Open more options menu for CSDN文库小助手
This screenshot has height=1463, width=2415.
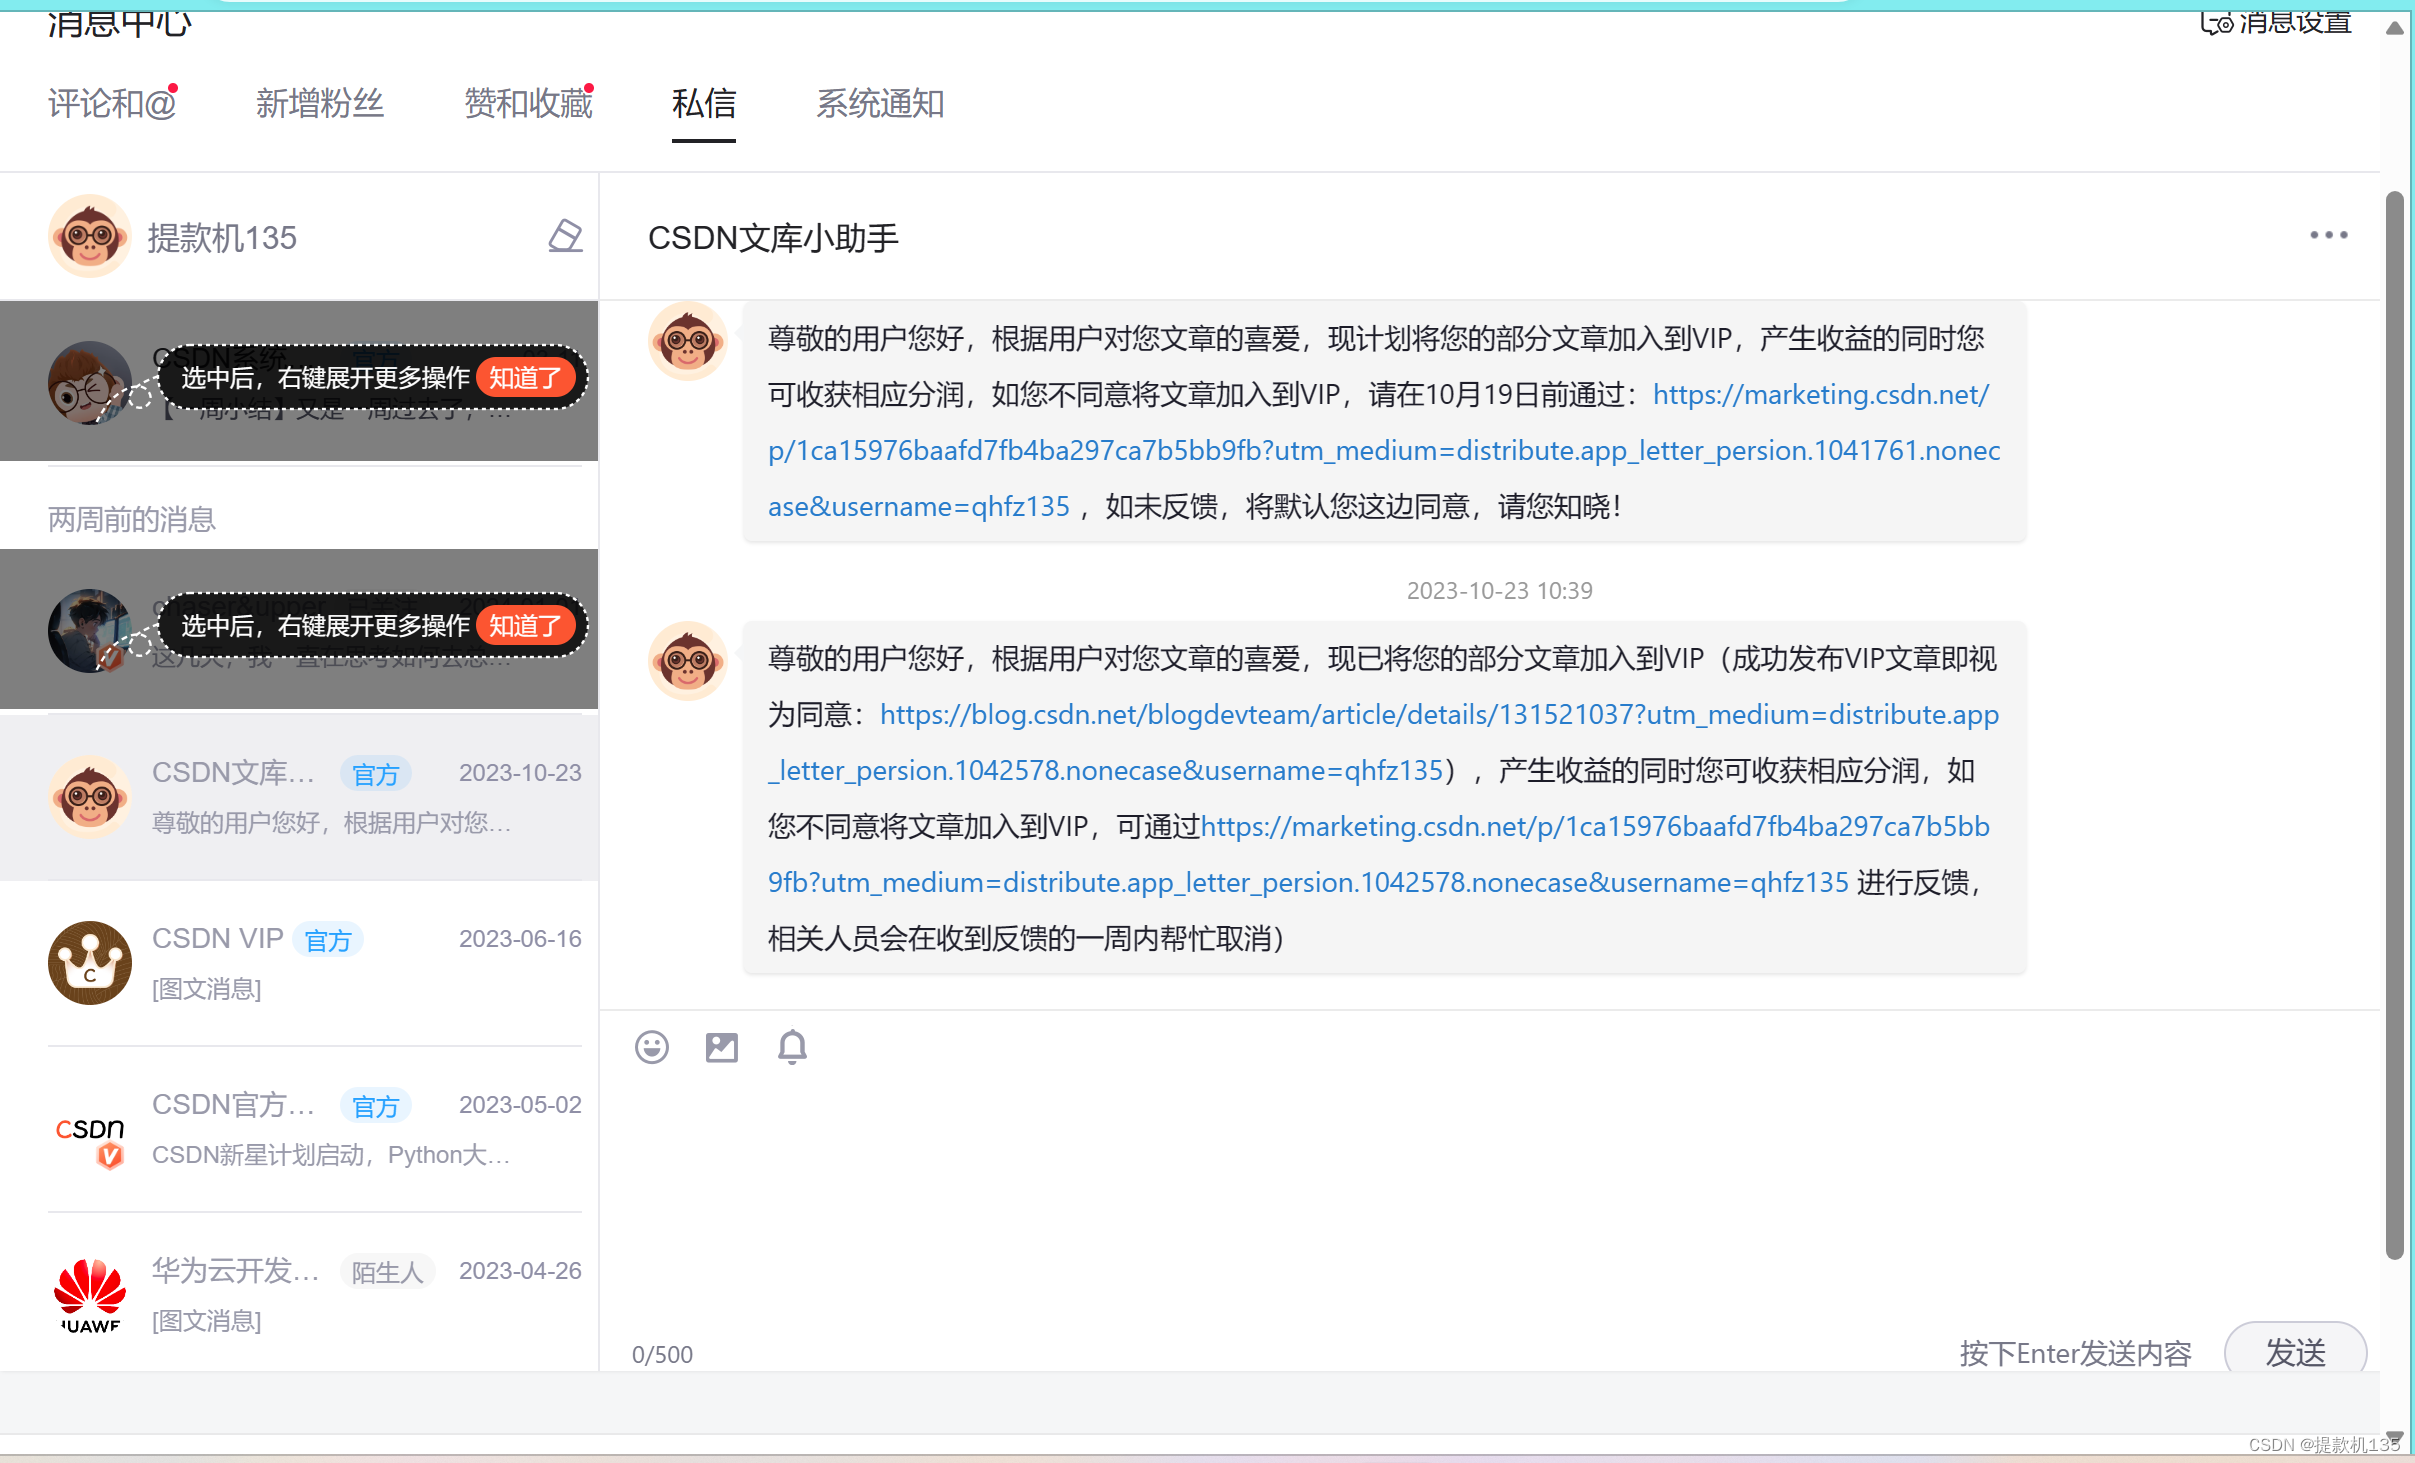[x=2327, y=235]
